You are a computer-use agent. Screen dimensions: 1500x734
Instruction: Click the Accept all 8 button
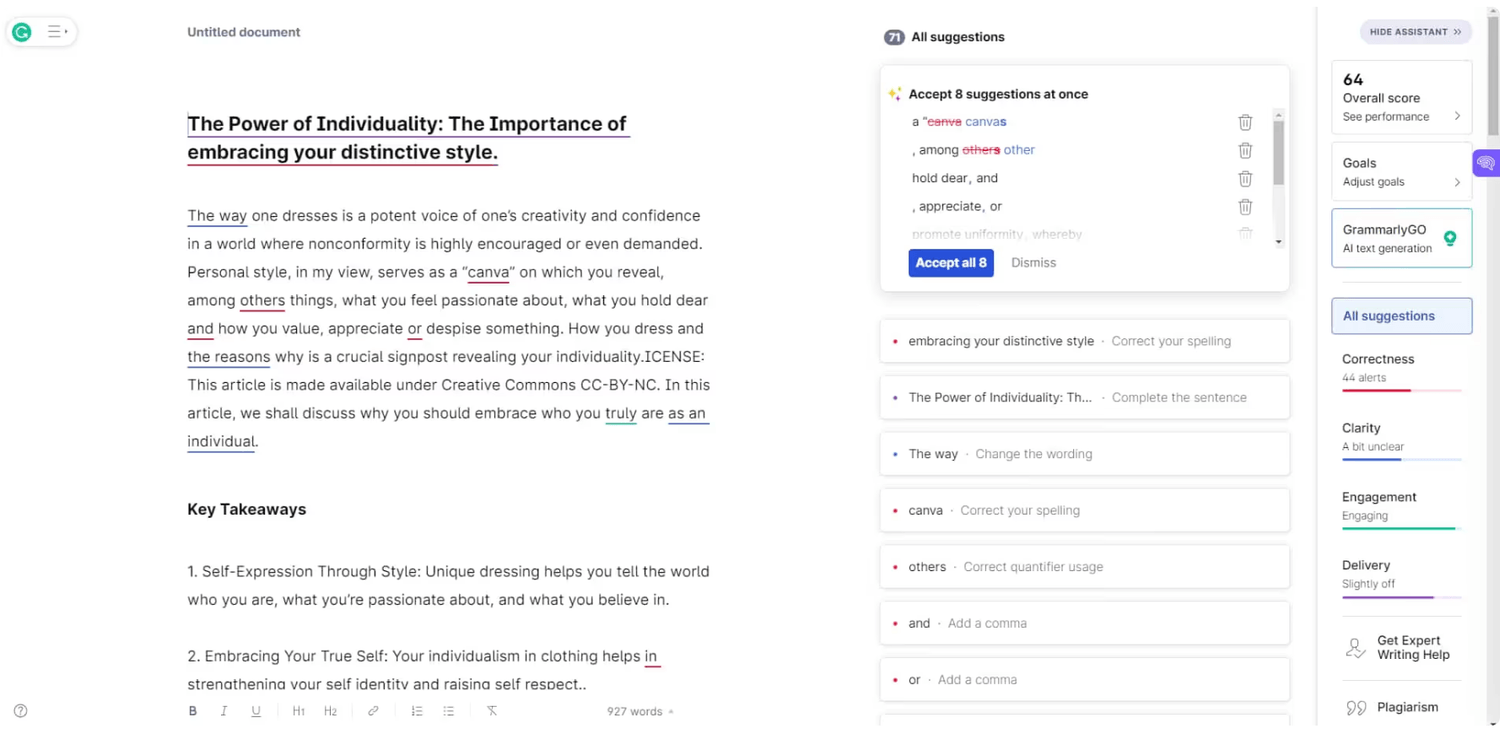click(x=950, y=263)
